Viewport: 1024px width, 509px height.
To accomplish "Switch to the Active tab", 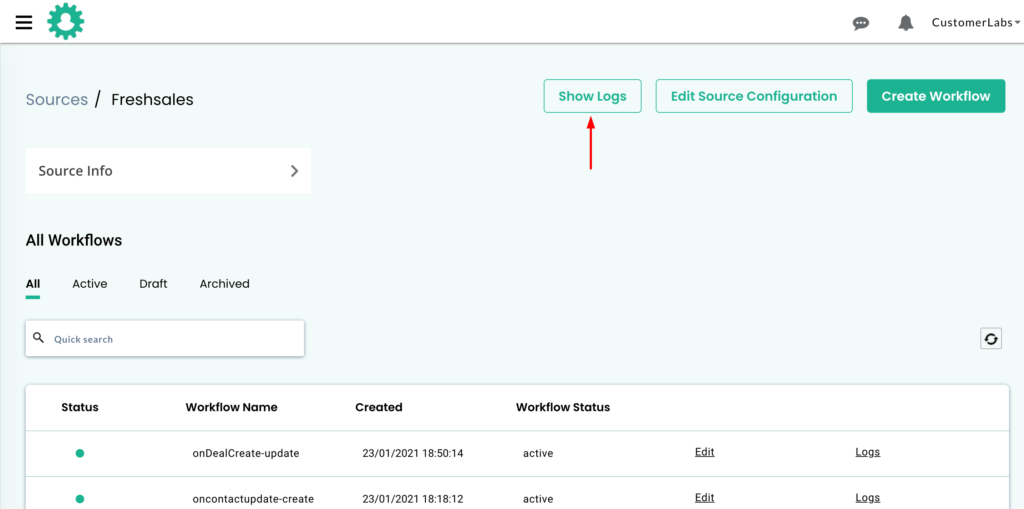I will coord(89,284).
